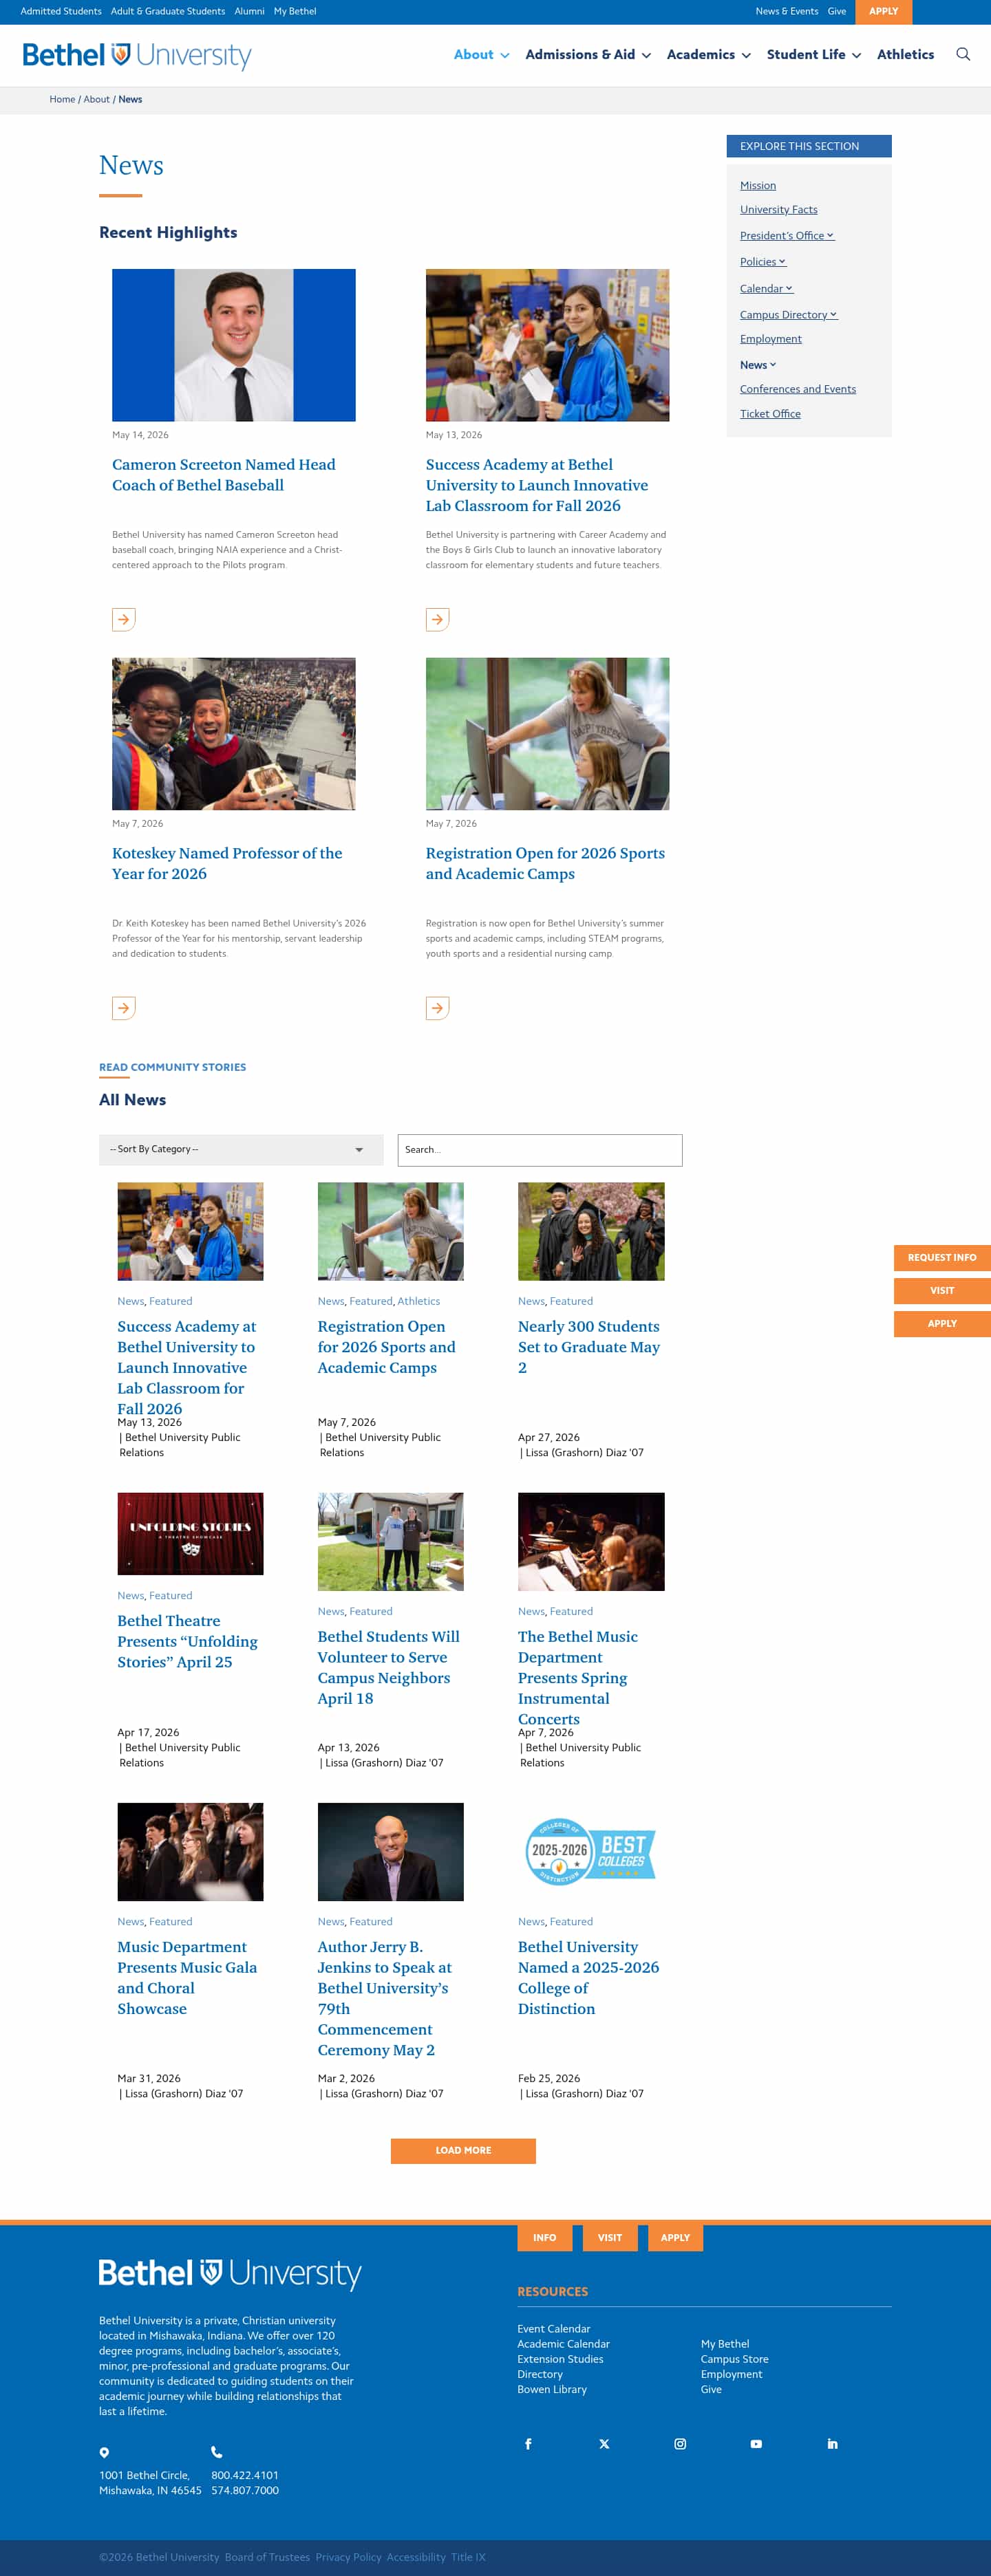Click the Athletics category tag on camps card
Viewport: 991px width, 2576px height.
(418, 1301)
